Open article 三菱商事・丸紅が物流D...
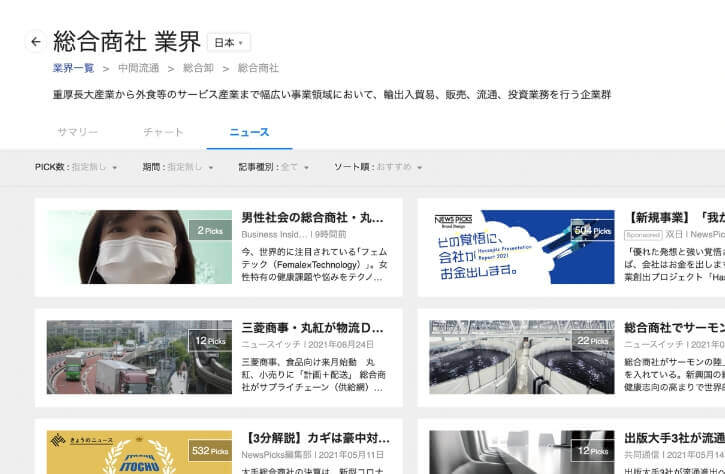Image resolution: width=725 pixels, height=474 pixels. pyautogui.click(x=312, y=328)
